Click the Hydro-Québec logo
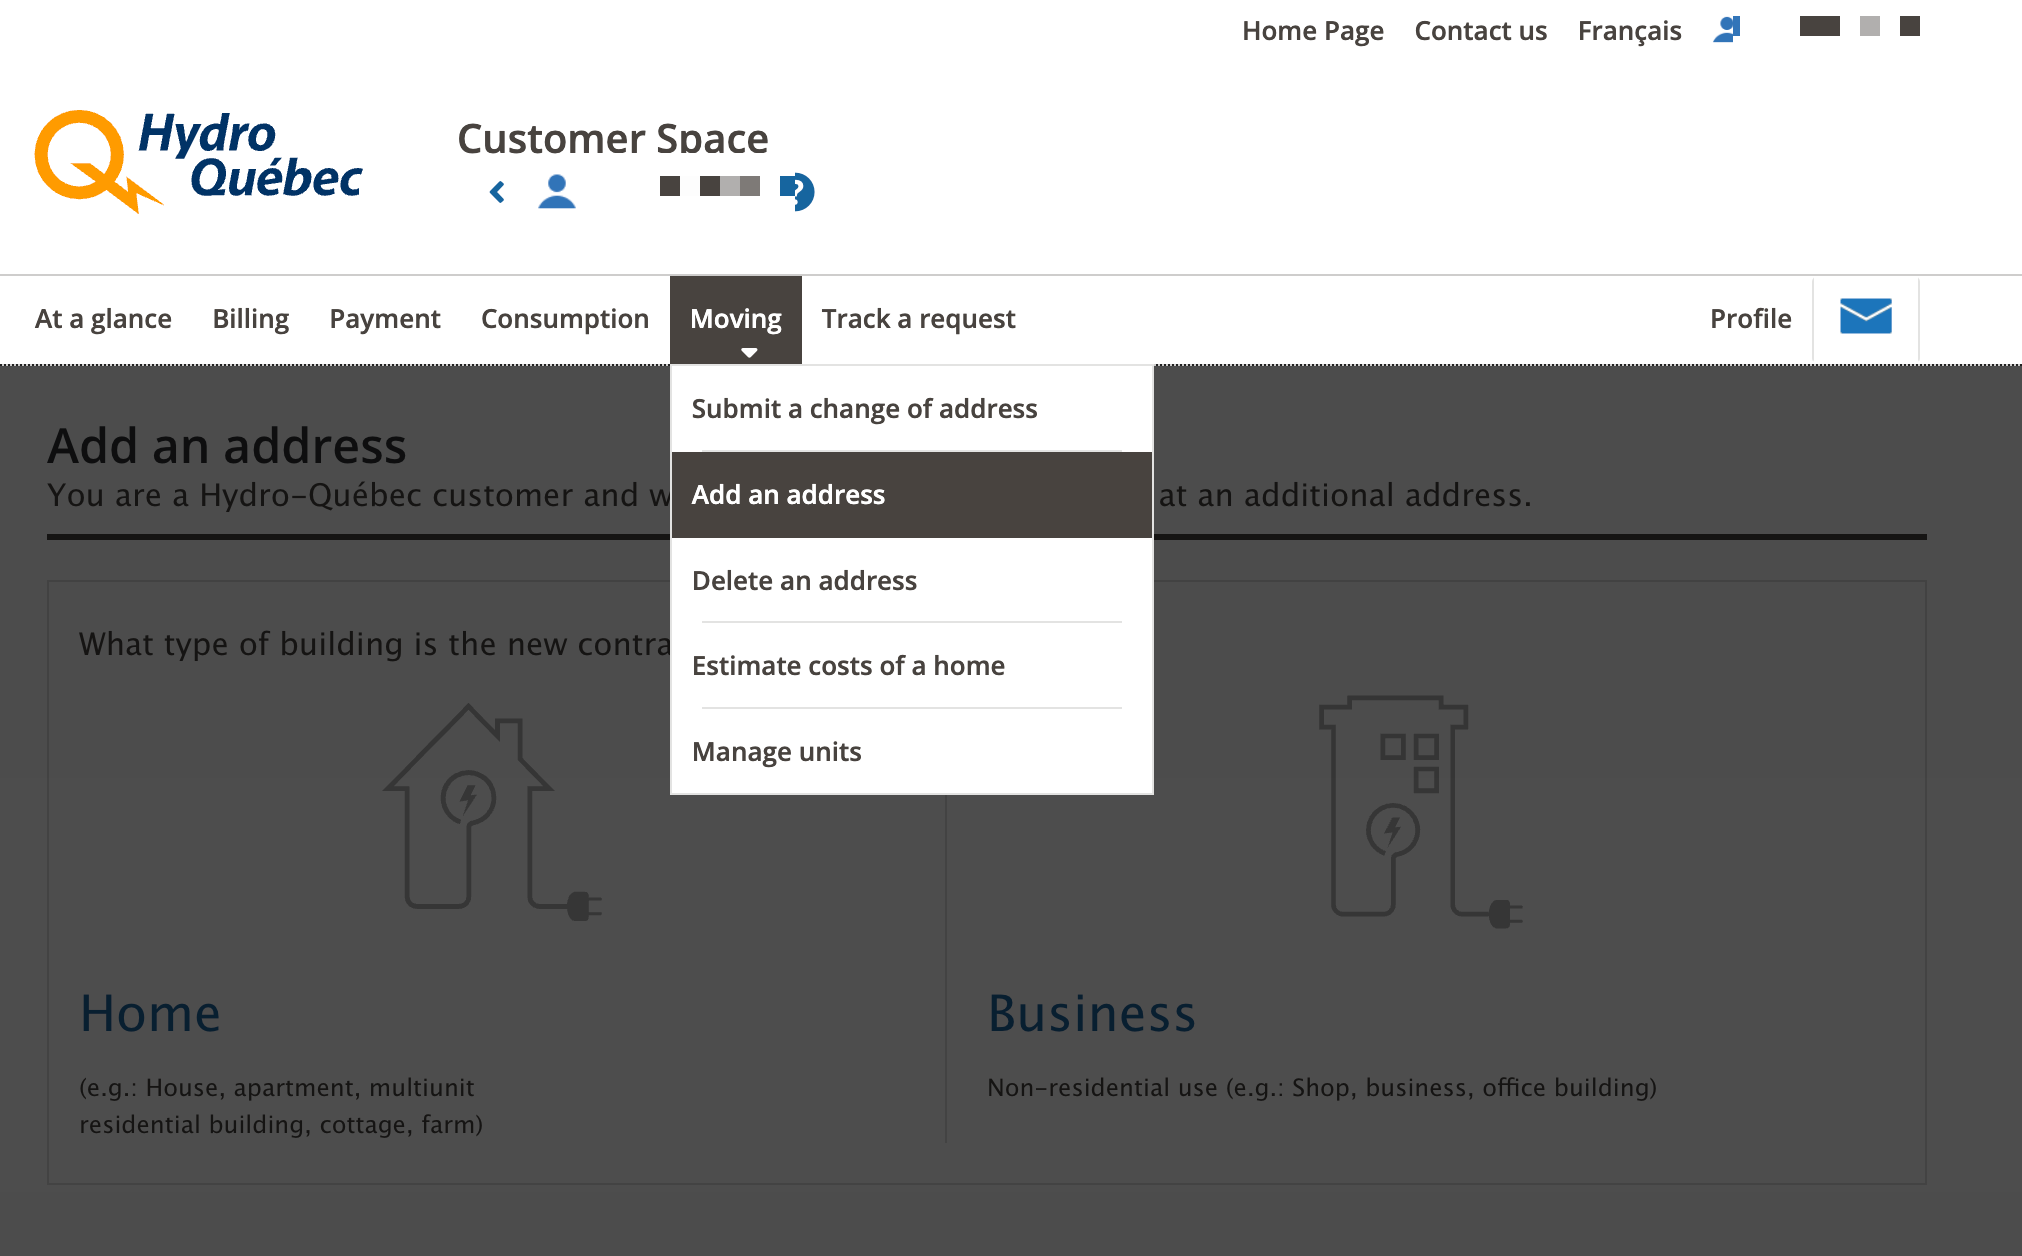Viewport: 2022px width, 1256px height. coord(198,160)
